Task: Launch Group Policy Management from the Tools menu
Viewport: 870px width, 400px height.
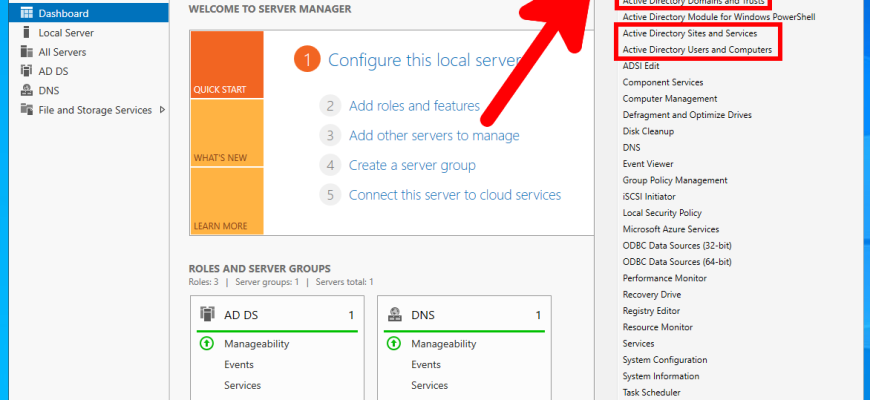Action: coord(674,180)
